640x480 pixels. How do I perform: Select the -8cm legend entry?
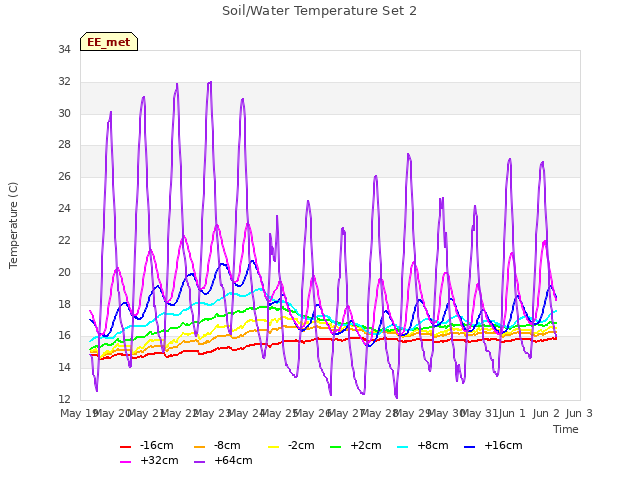[217, 445]
